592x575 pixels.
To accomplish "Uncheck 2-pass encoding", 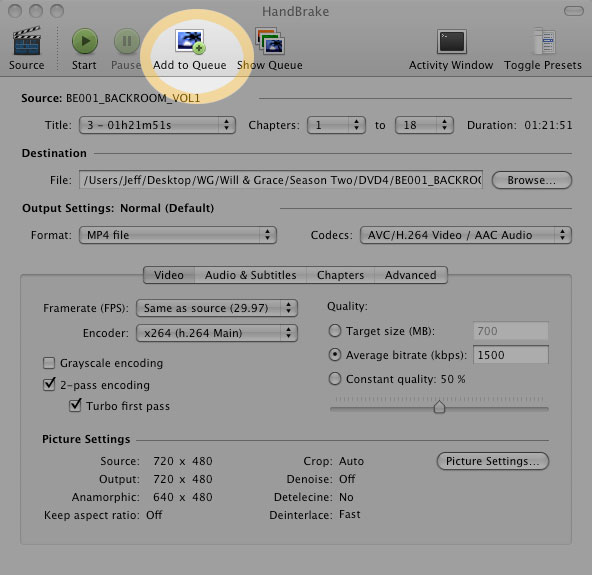I will tap(49, 385).
